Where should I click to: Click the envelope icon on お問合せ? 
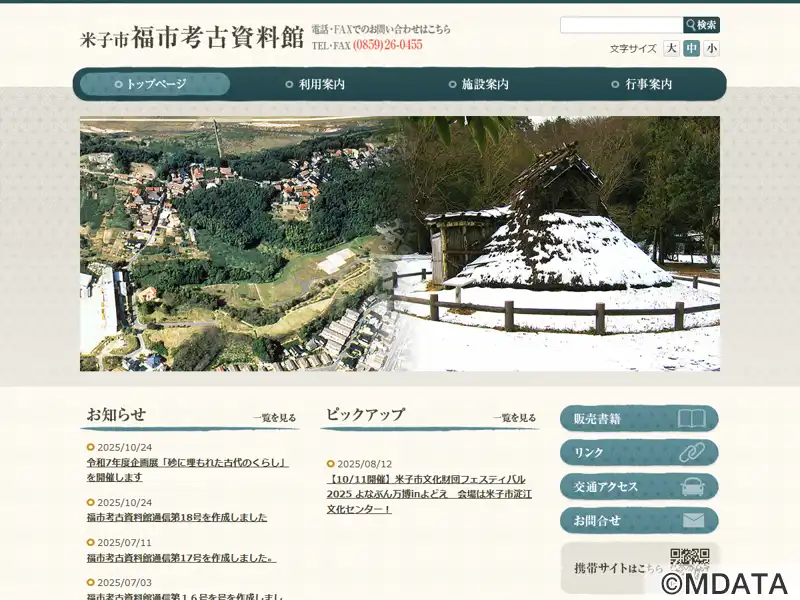[693, 520]
